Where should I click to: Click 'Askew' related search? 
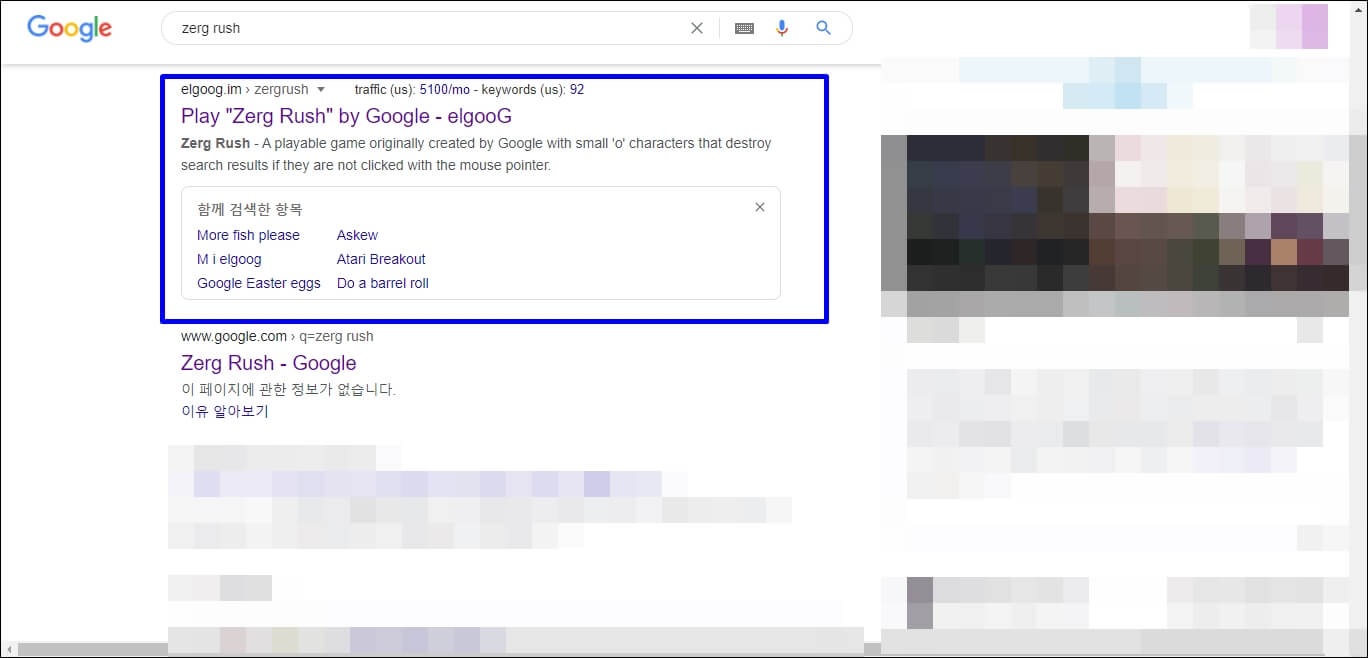point(357,235)
